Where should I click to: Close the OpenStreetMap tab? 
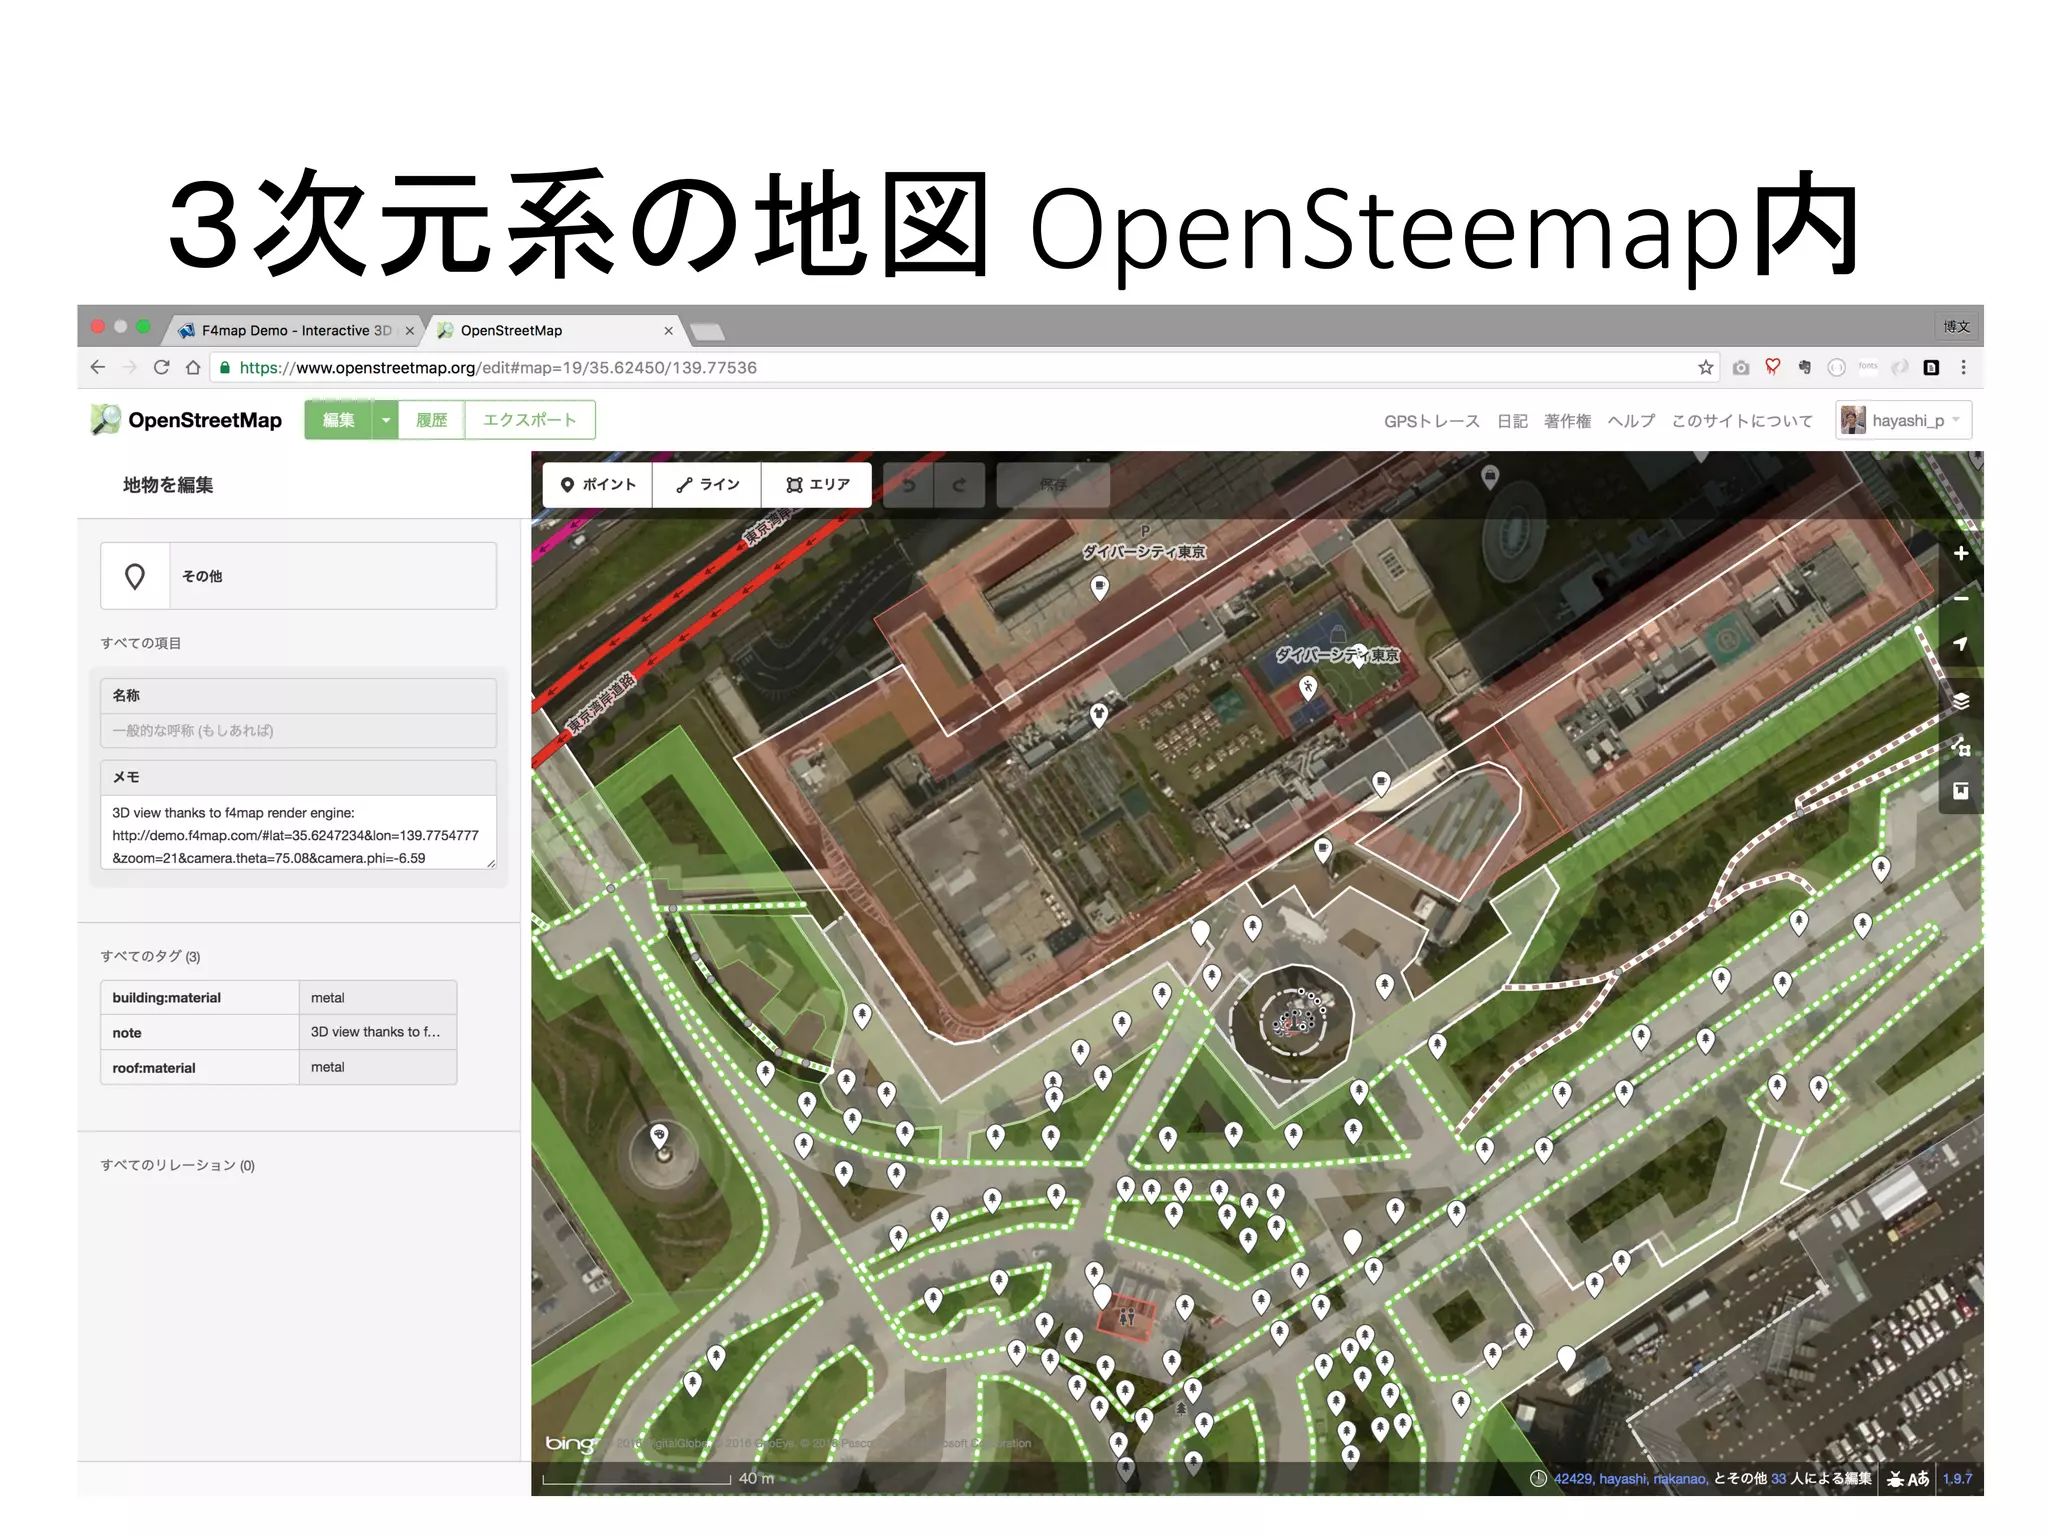[668, 331]
